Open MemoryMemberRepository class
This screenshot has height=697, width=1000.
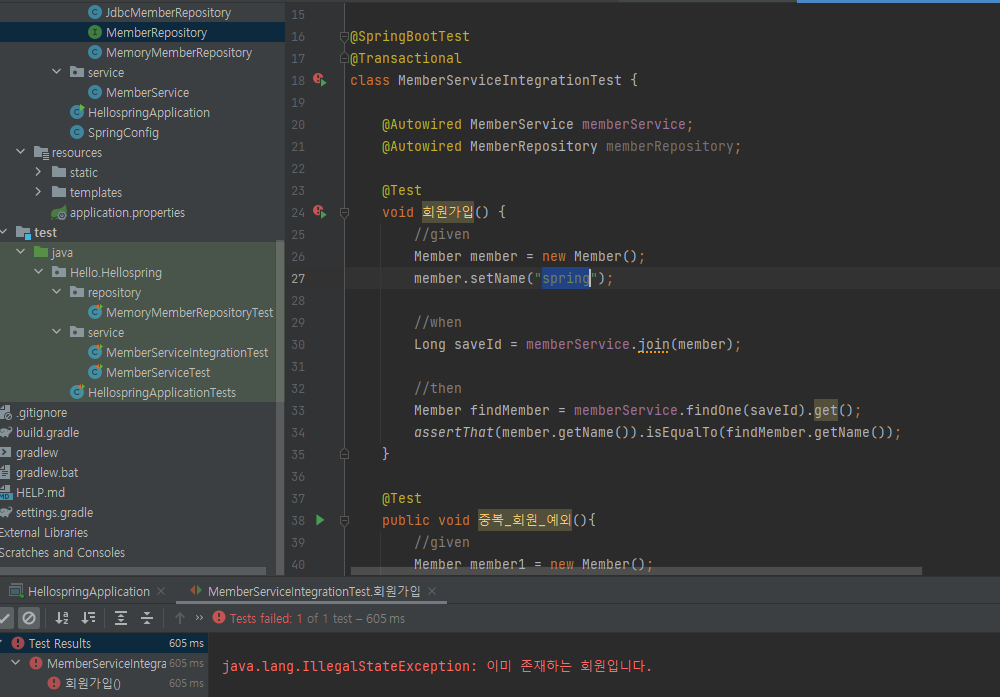coord(170,52)
